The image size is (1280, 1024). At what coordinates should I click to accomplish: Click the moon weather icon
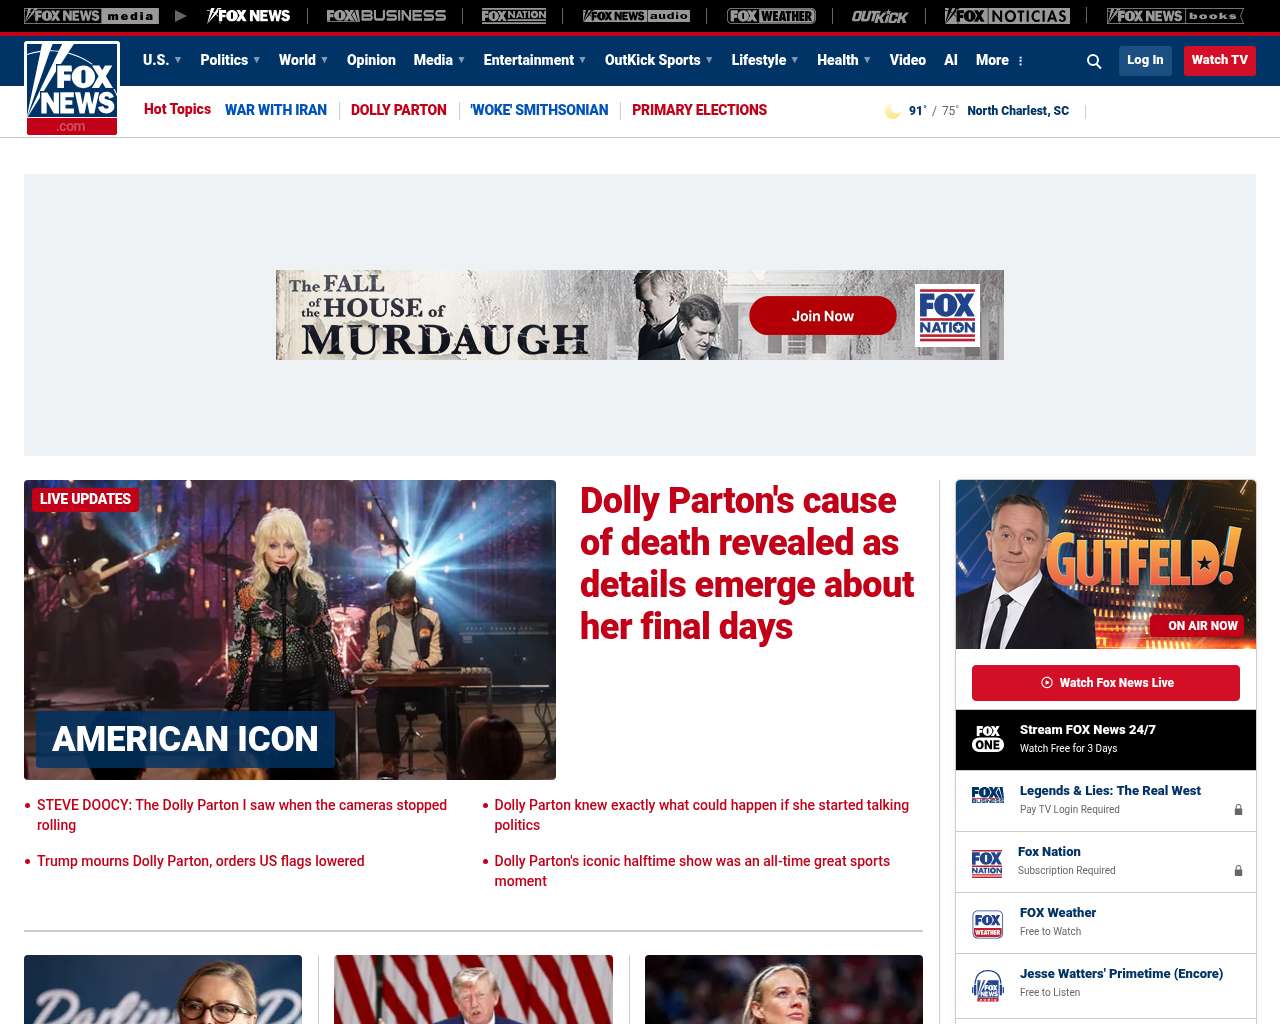click(x=892, y=111)
